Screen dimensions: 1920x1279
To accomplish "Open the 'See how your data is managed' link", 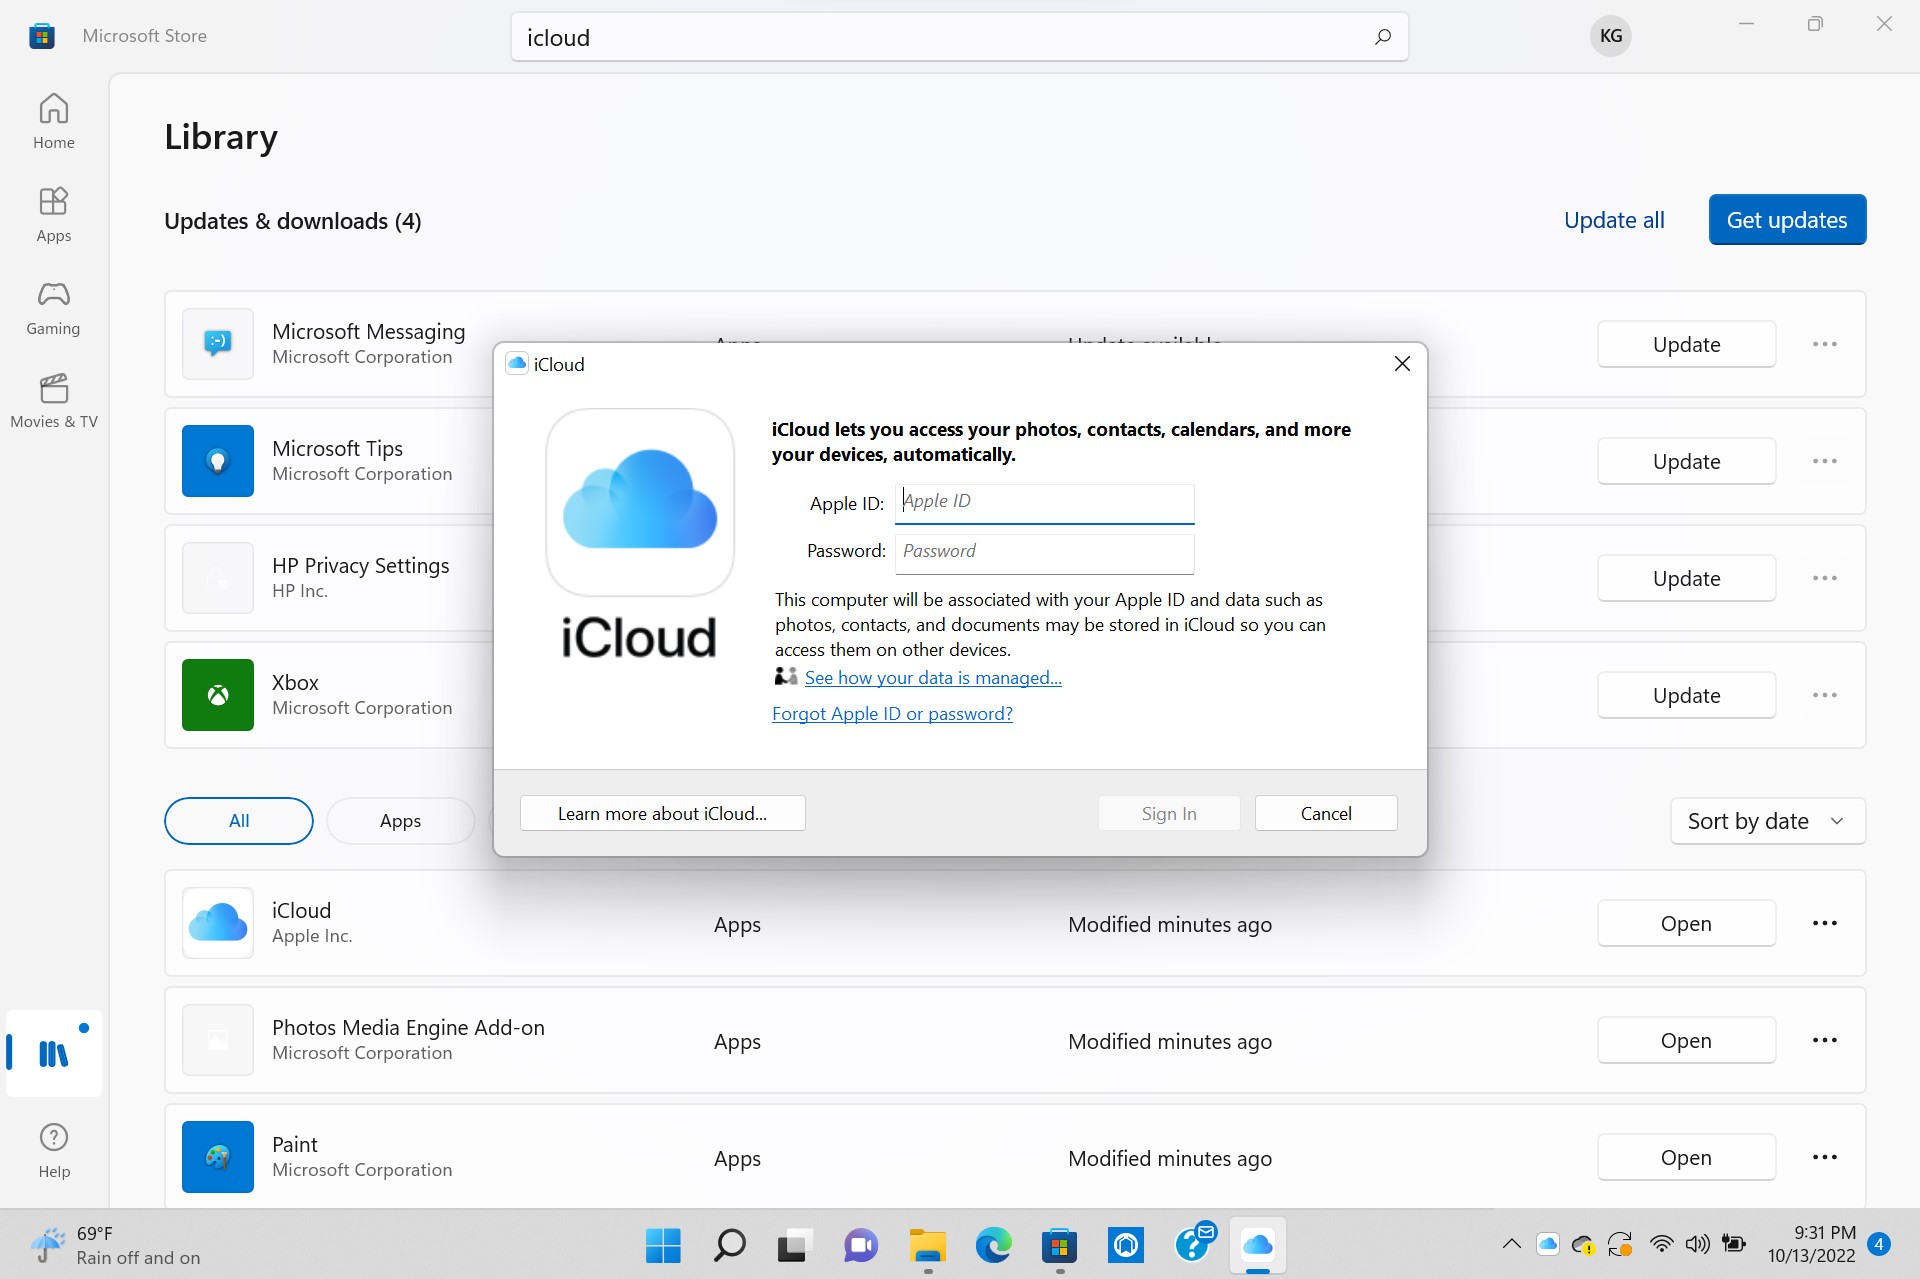I will pyautogui.click(x=933, y=677).
